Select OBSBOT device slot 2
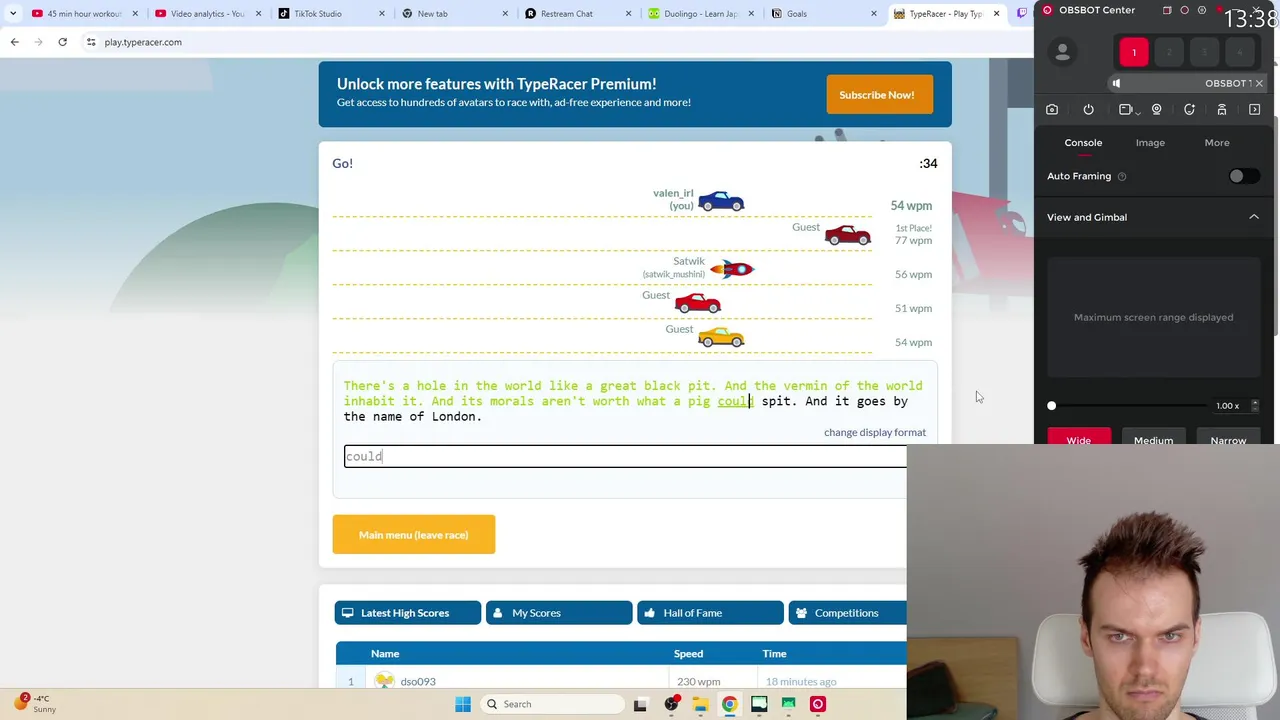 pos(1169,52)
